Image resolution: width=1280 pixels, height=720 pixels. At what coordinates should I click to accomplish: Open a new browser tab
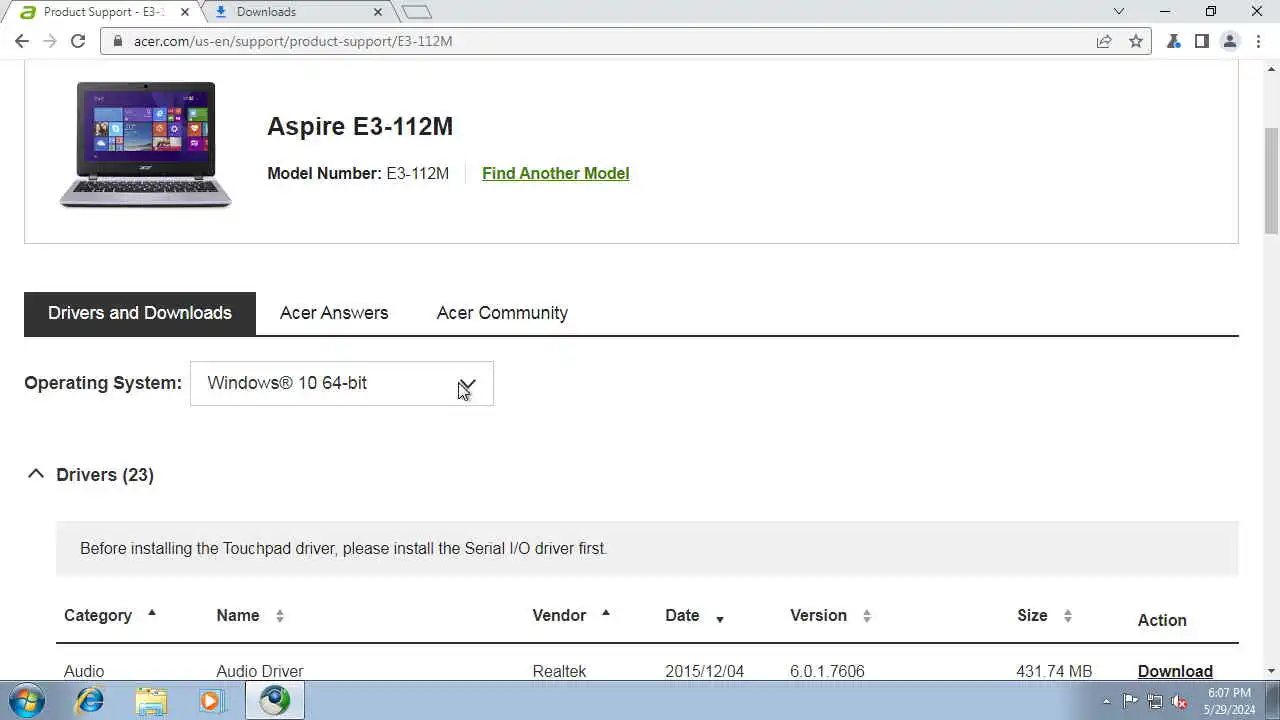pos(416,12)
